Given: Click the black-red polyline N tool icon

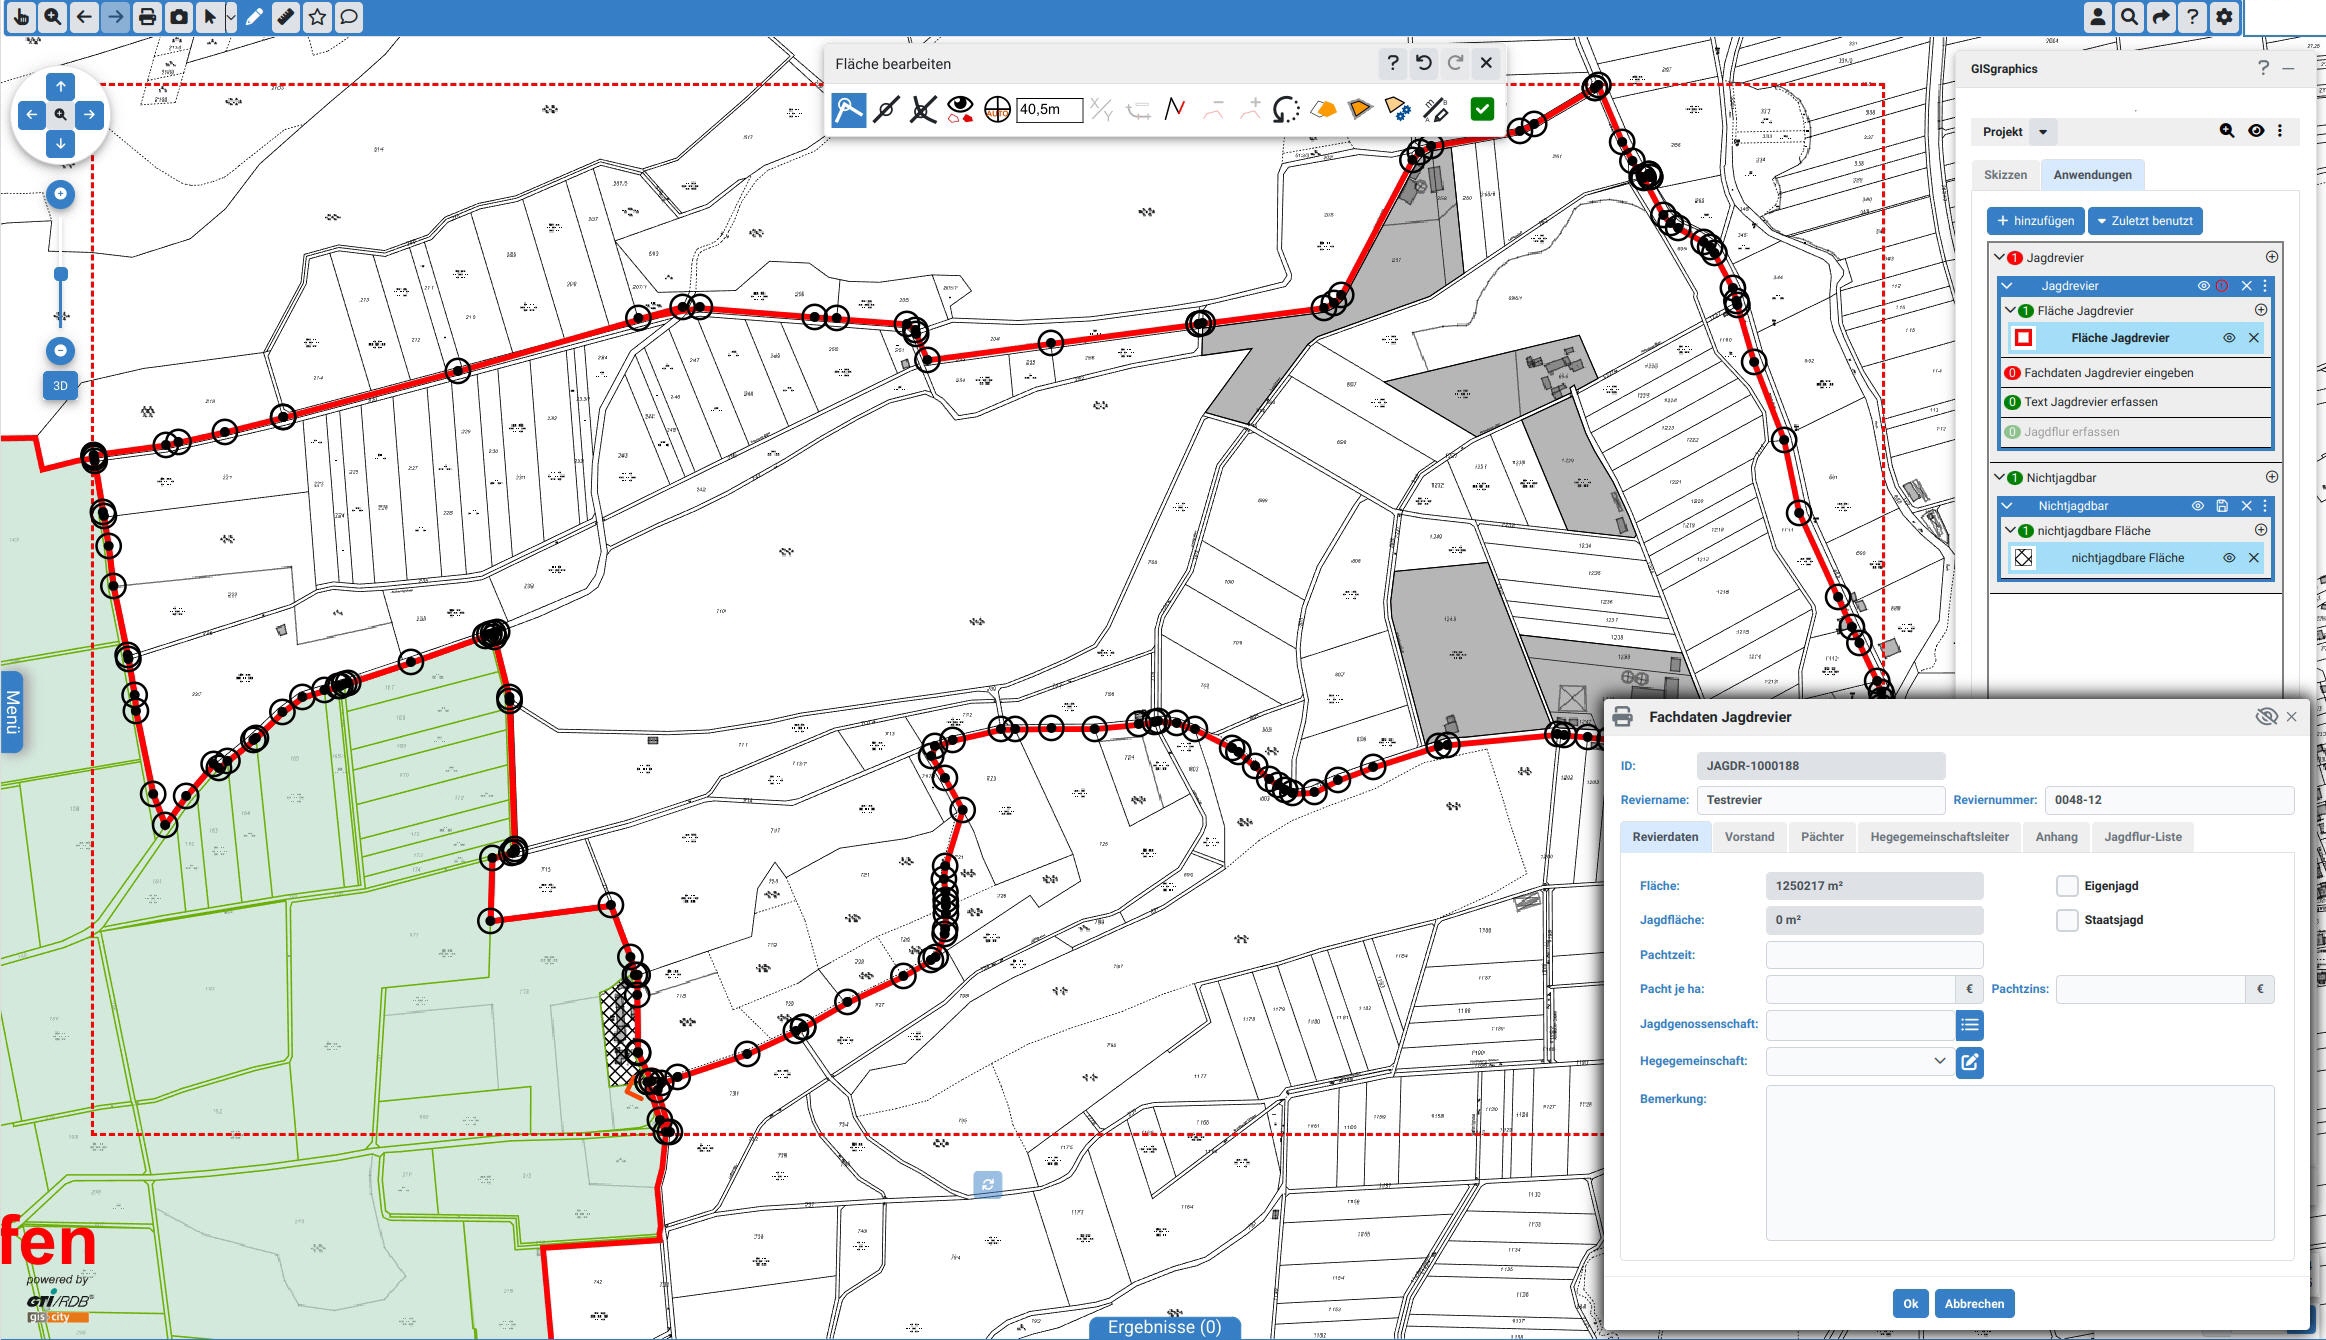Looking at the screenshot, I should coord(1175,109).
